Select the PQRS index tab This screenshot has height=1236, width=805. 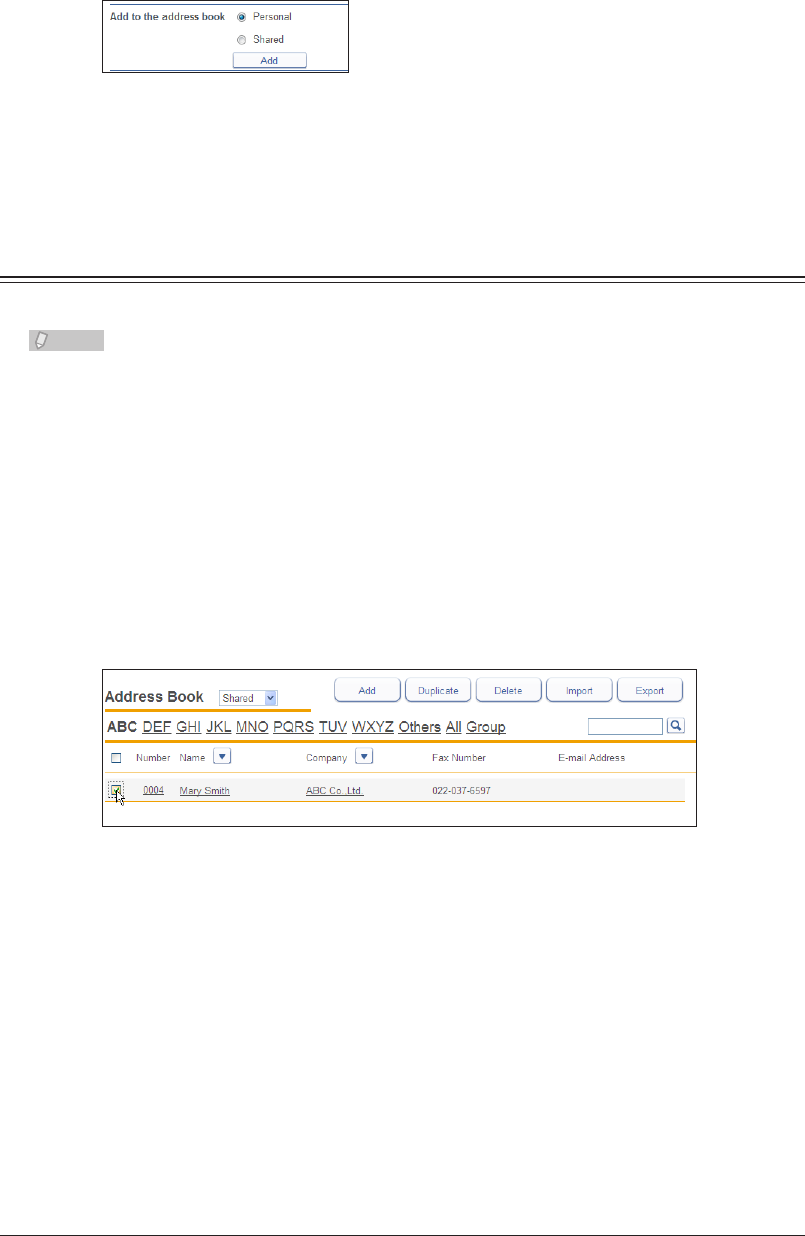294,727
